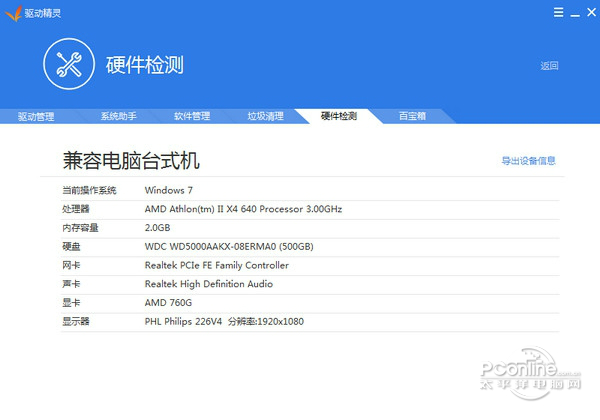Click the 2.0GB memory value
The image size is (600, 420).
(157, 228)
